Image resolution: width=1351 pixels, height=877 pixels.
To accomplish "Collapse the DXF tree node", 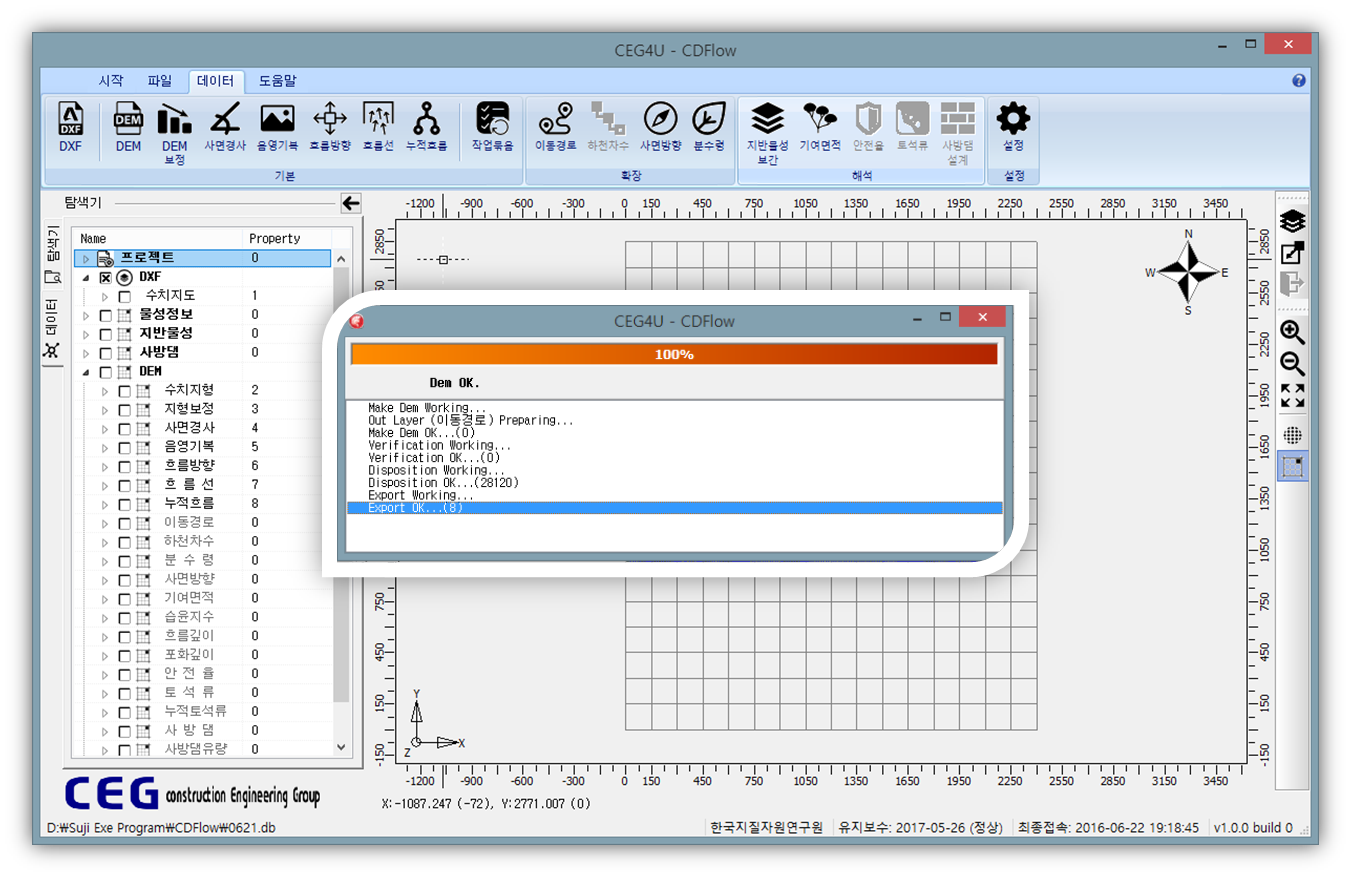I will click(86, 277).
